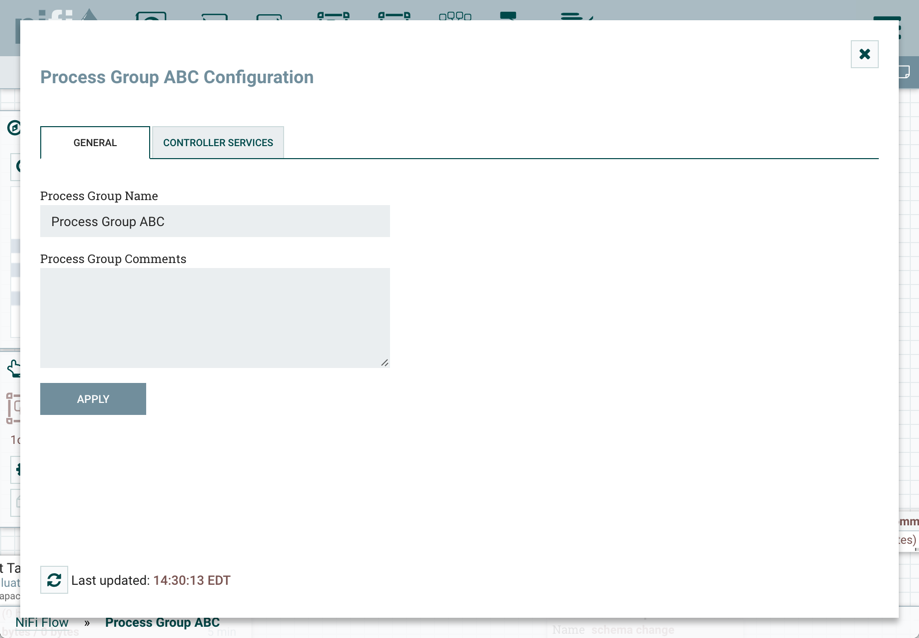Select the Label toolbar icon
Image resolution: width=919 pixels, height=638 pixels.
point(576,14)
